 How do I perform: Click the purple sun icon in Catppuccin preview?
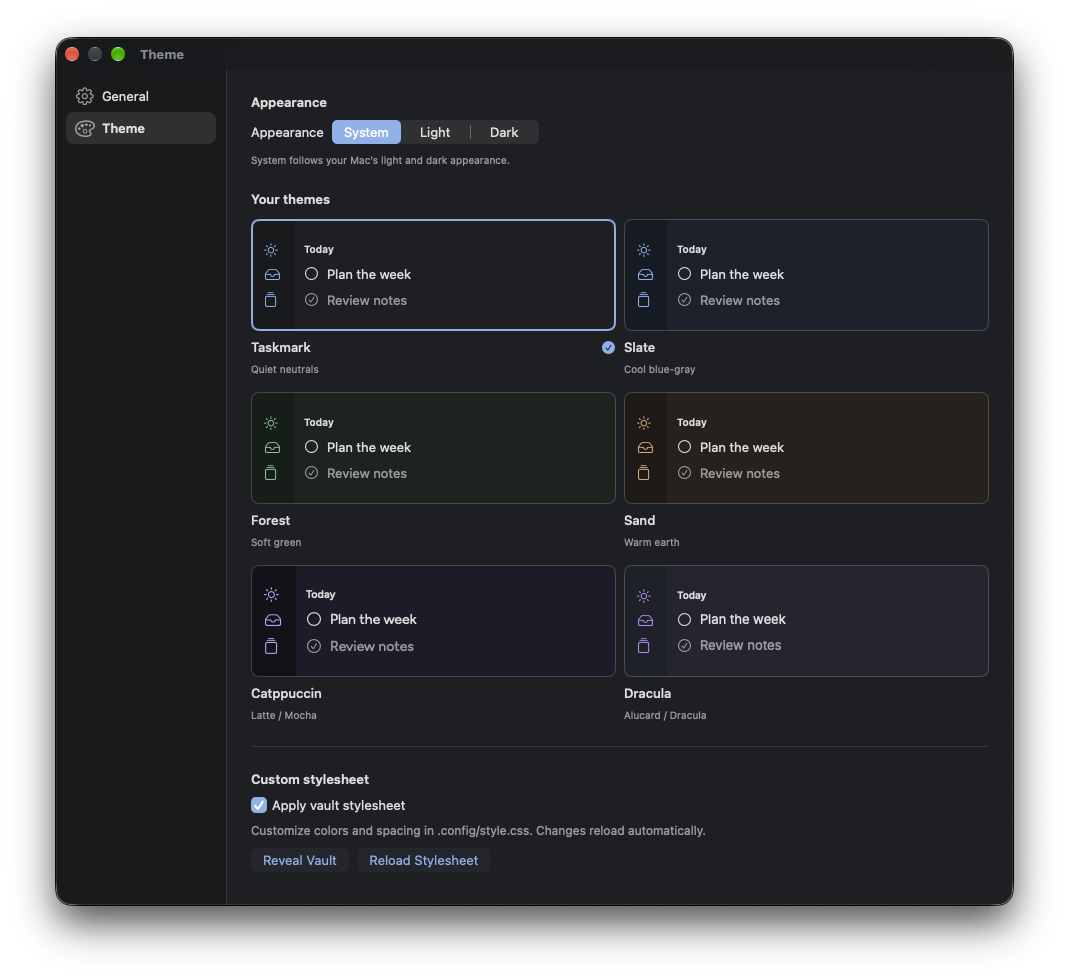pos(271,594)
